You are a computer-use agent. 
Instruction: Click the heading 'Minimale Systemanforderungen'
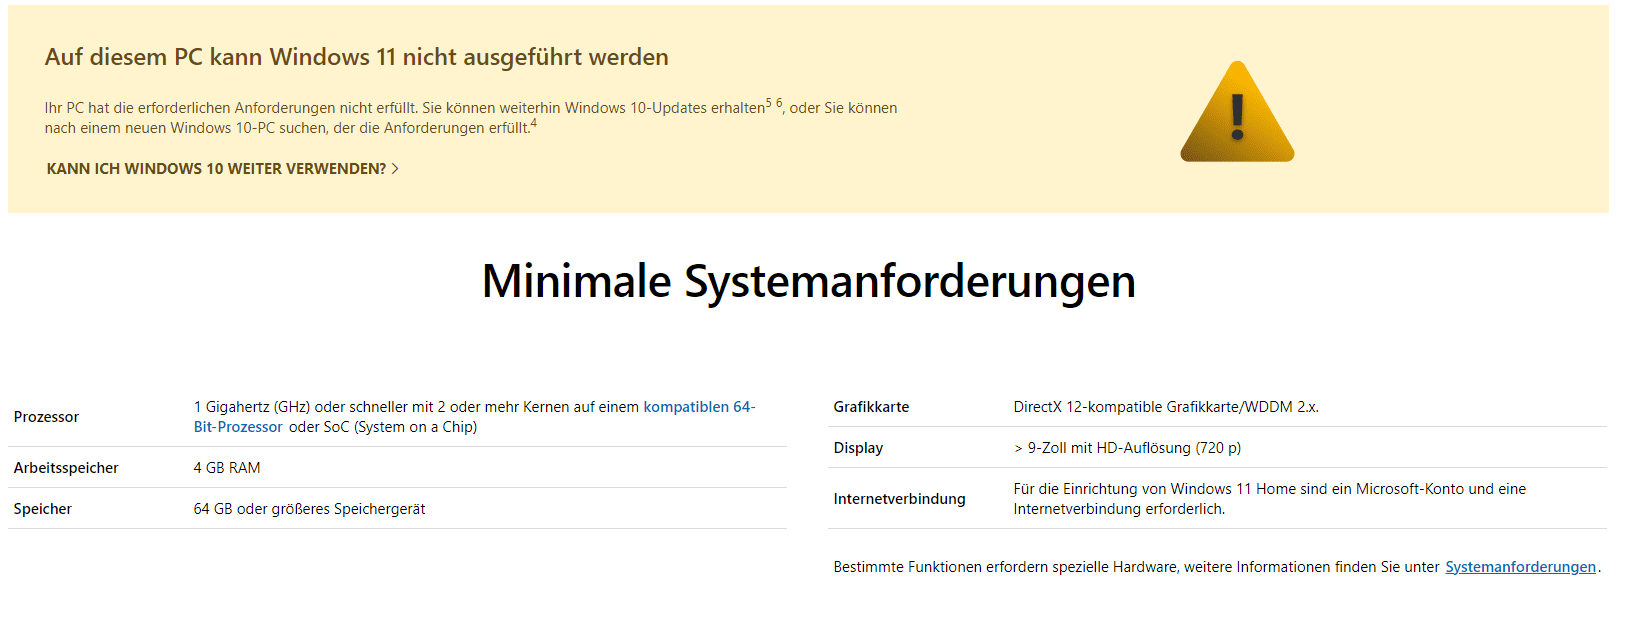point(809,281)
